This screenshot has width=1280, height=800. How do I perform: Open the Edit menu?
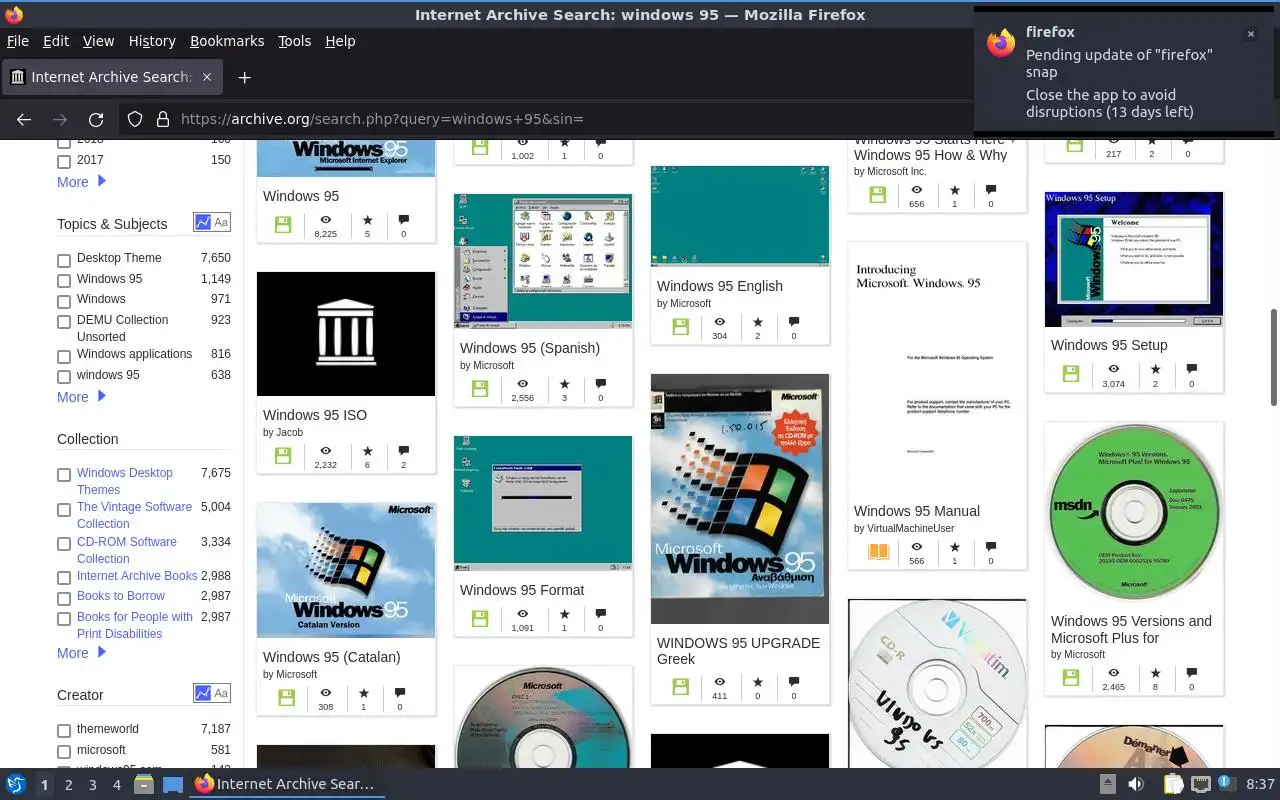click(56, 41)
